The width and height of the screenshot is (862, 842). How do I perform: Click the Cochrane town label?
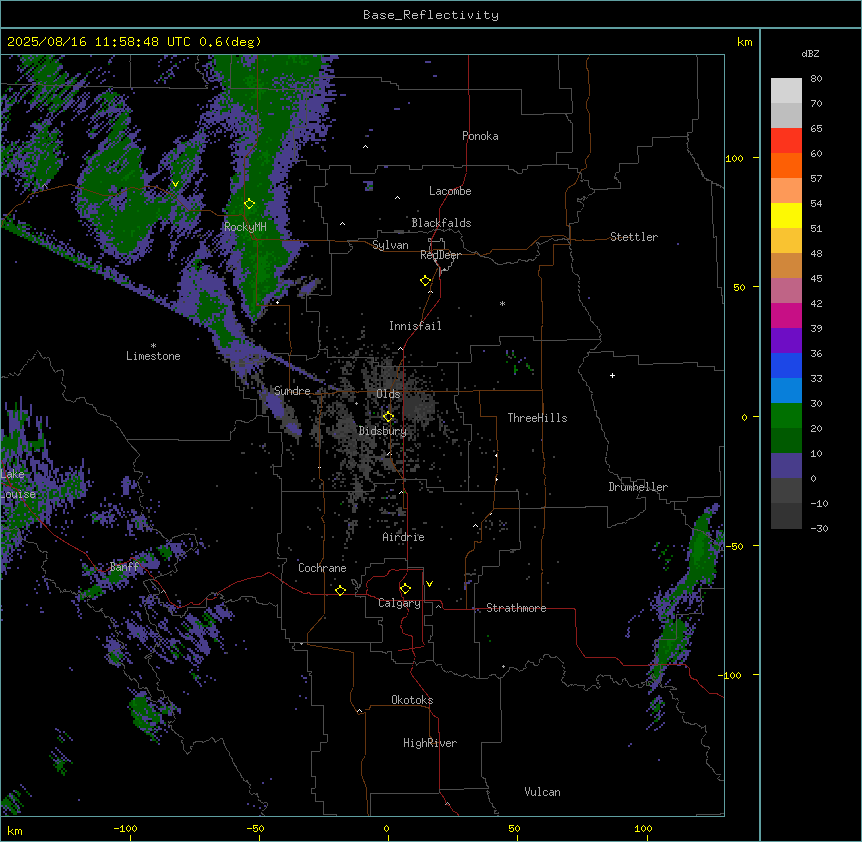[x=322, y=568]
